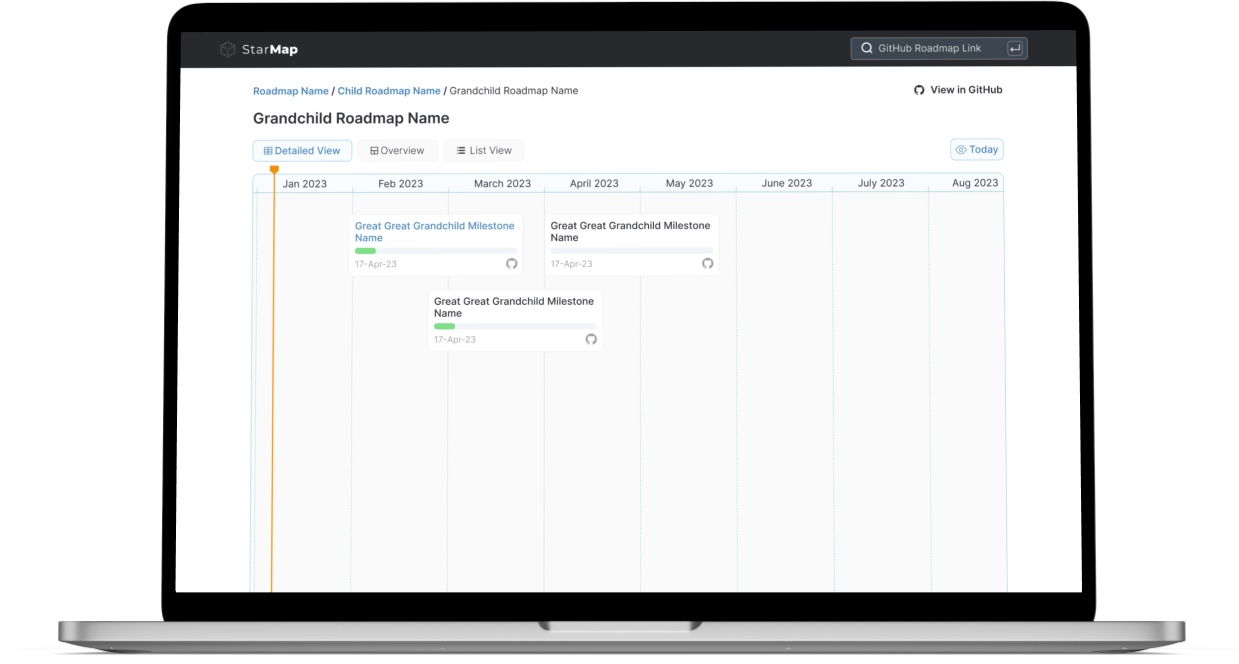Switch to the List View tab
Image resolution: width=1239 pixels, height=664 pixels.
[x=484, y=151]
